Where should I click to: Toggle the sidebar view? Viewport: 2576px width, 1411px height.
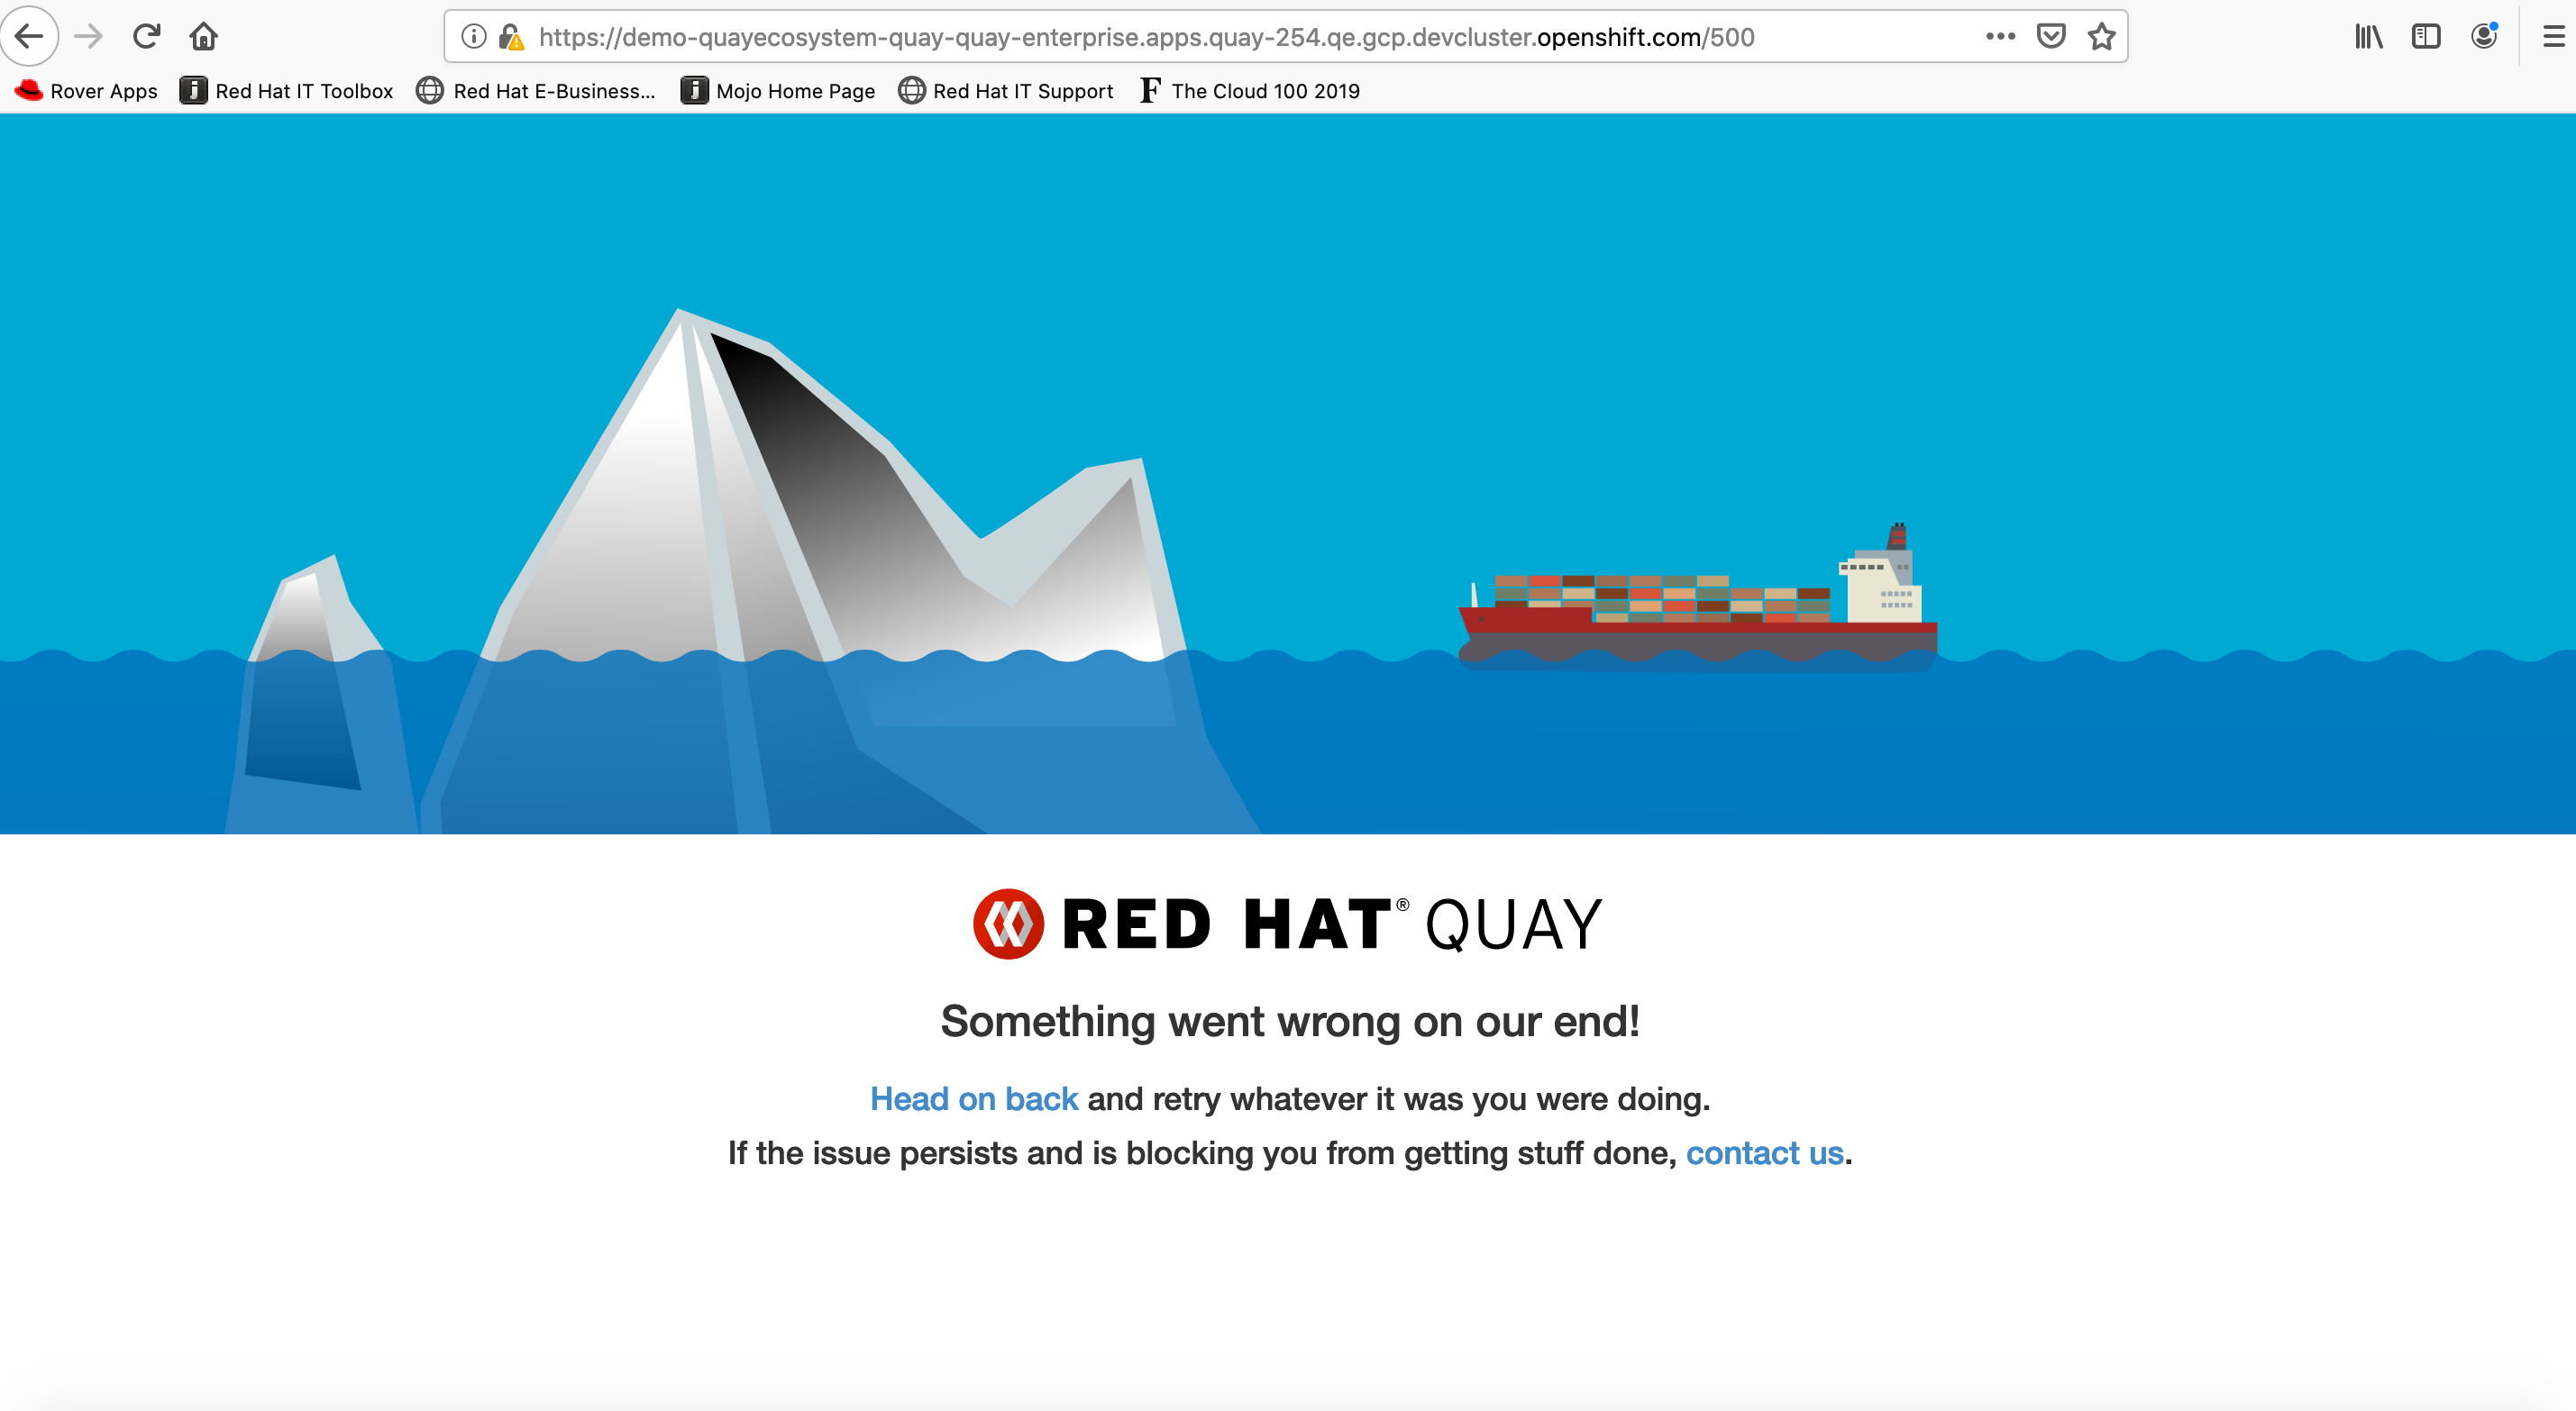pos(2426,37)
